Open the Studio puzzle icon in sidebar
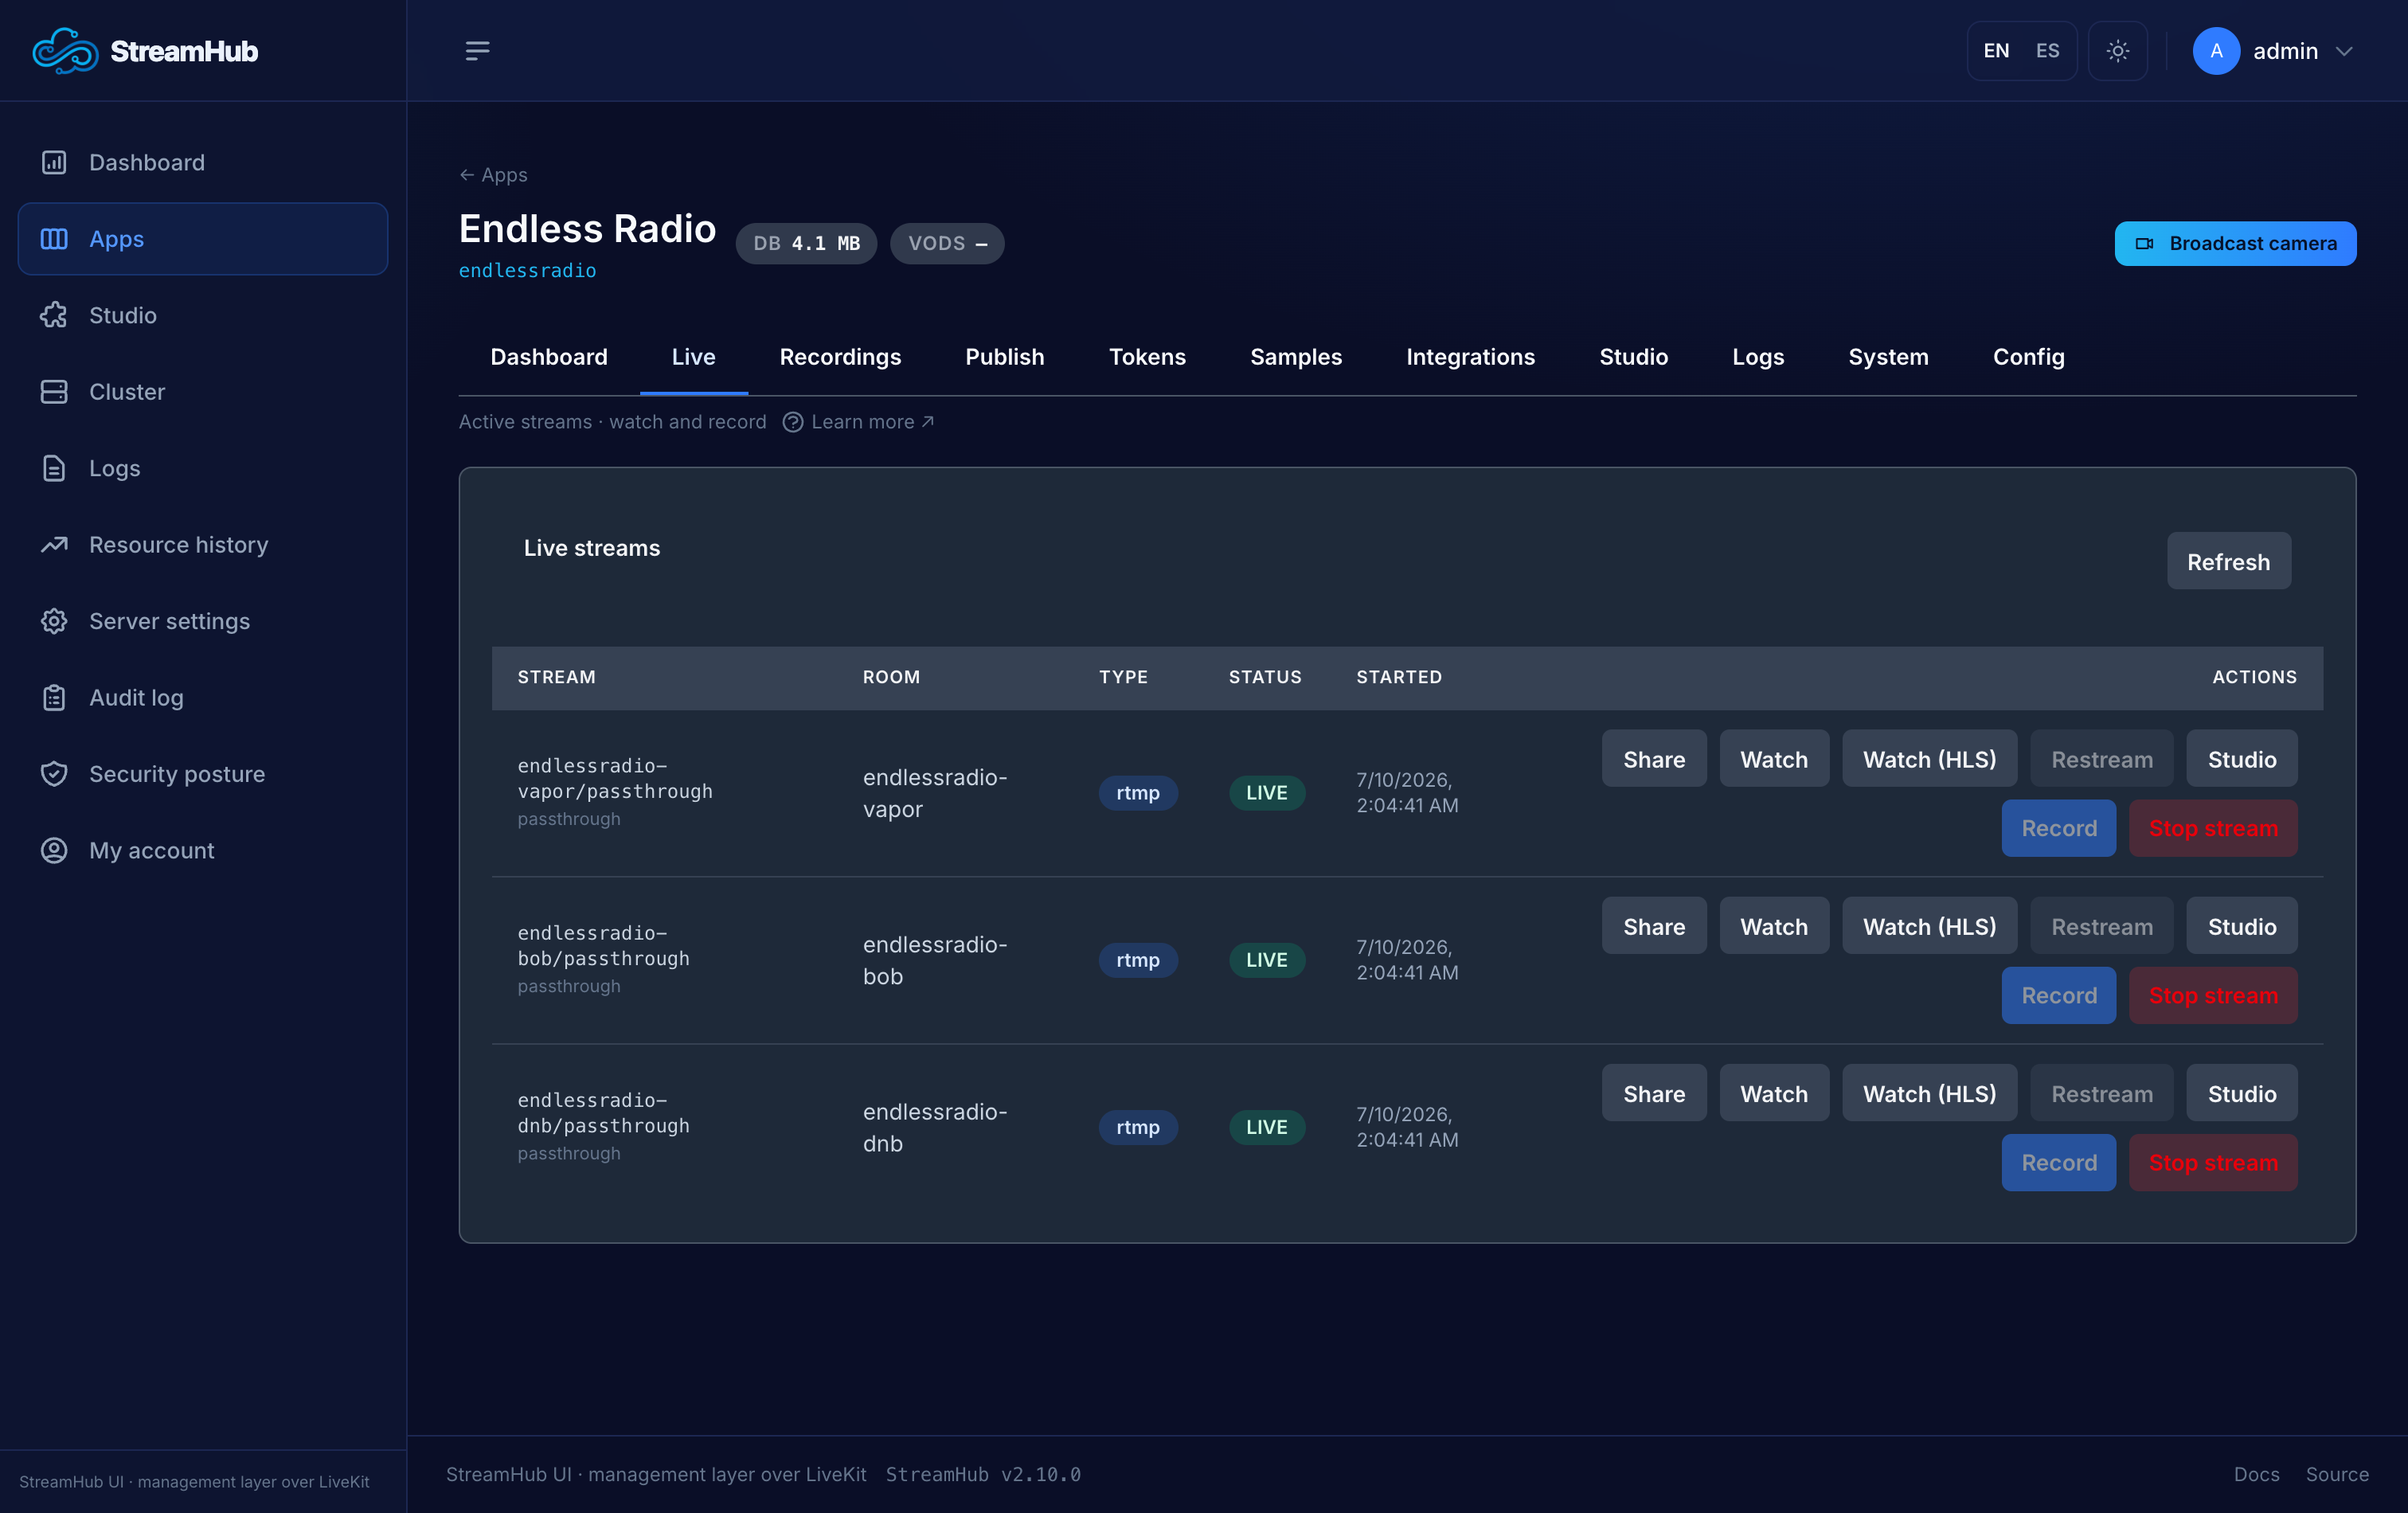 [x=54, y=315]
